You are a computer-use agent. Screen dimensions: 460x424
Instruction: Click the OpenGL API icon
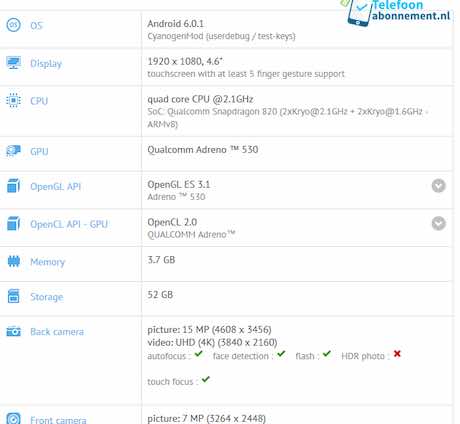coord(13,186)
